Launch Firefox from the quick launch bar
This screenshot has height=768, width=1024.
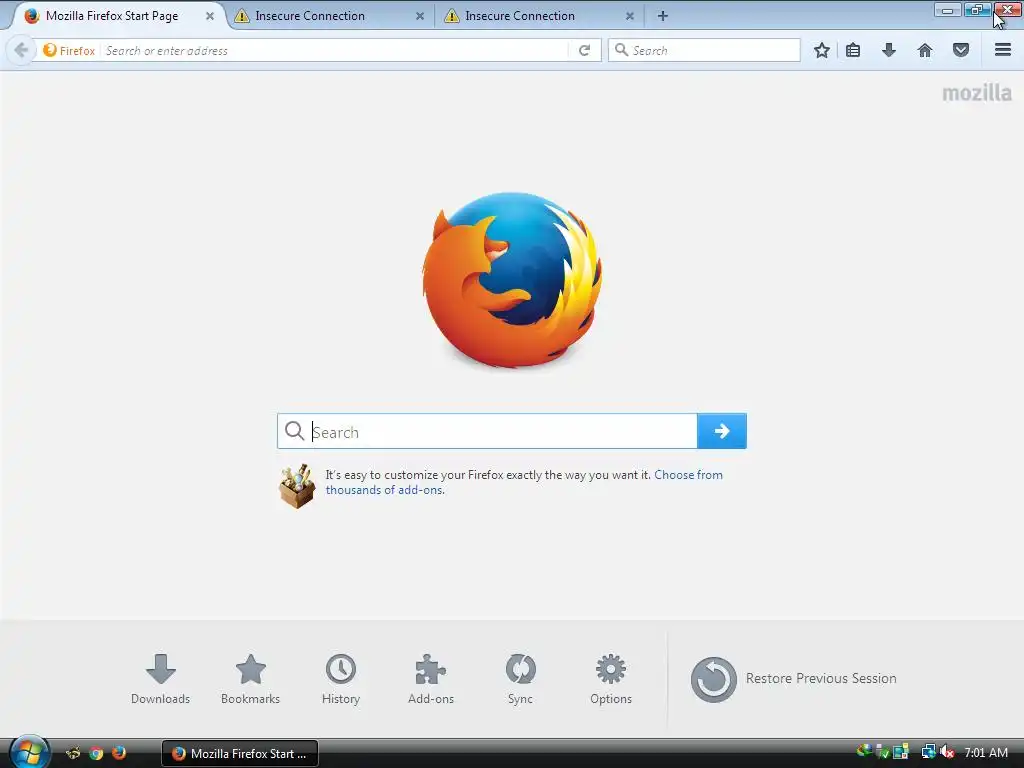click(119, 753)
